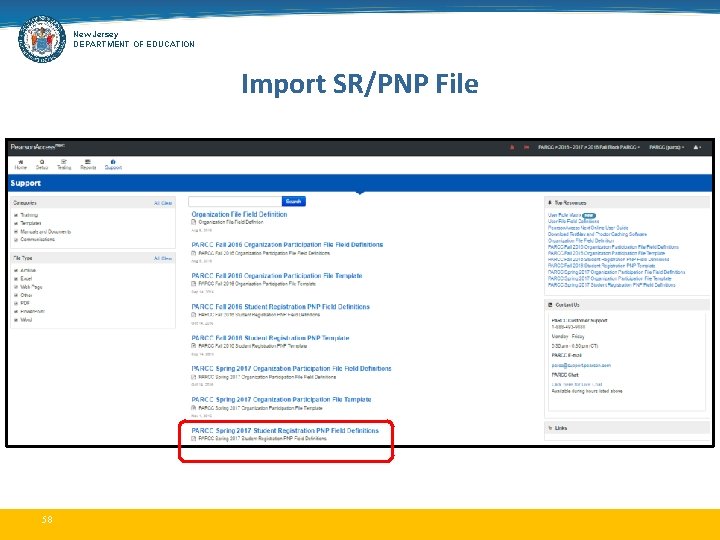Toggle the Manuals and Documents checkbox
Image resolution: width=720 pixels, height=540 pixels.
tap(16, 232)
